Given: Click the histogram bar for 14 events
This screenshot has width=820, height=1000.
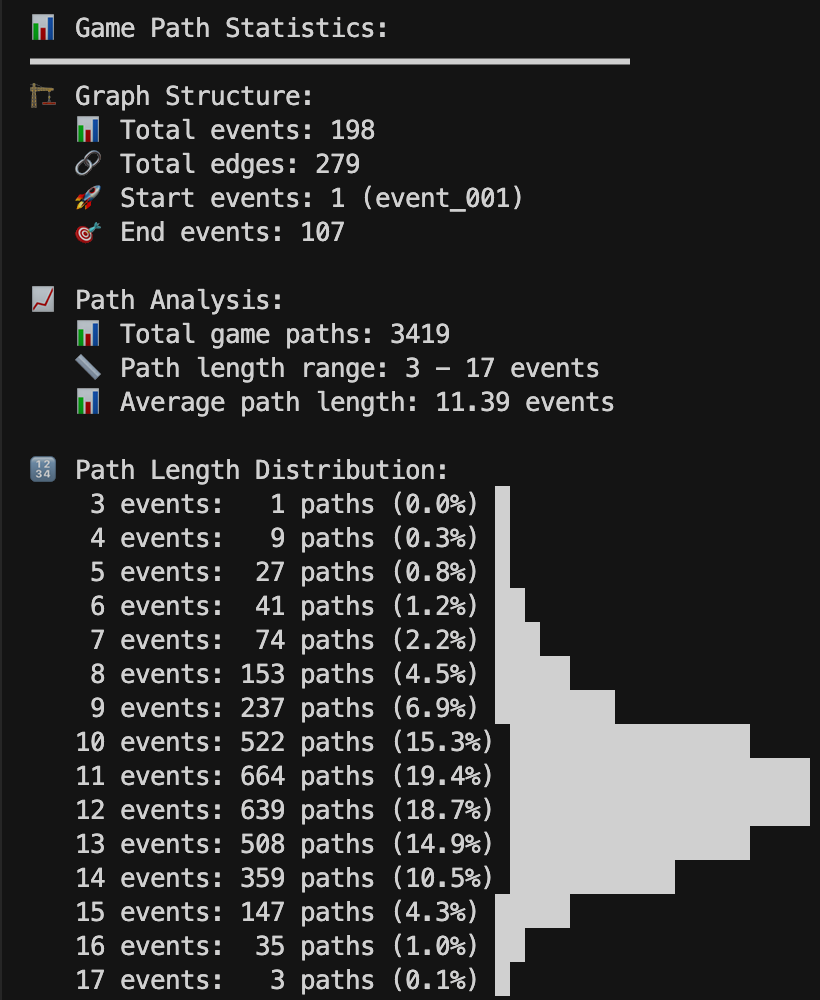Looking at the screenshot, I should point(585,877).
